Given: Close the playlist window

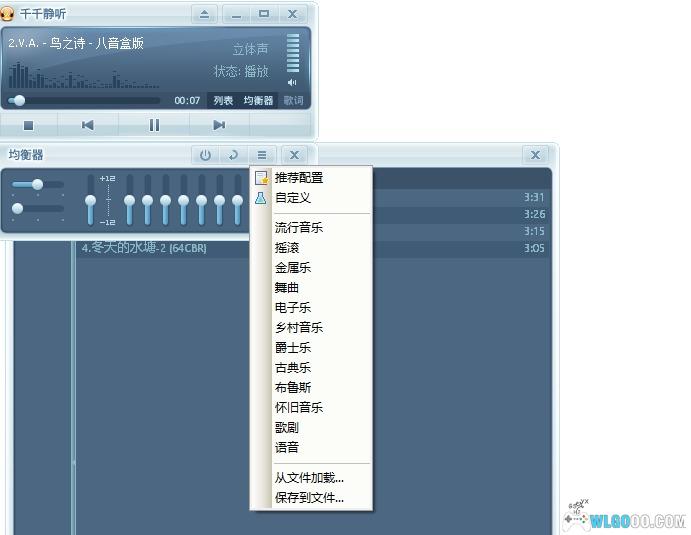Looking at the screenshot, I should pyautogui.click(x=535, y=155).
